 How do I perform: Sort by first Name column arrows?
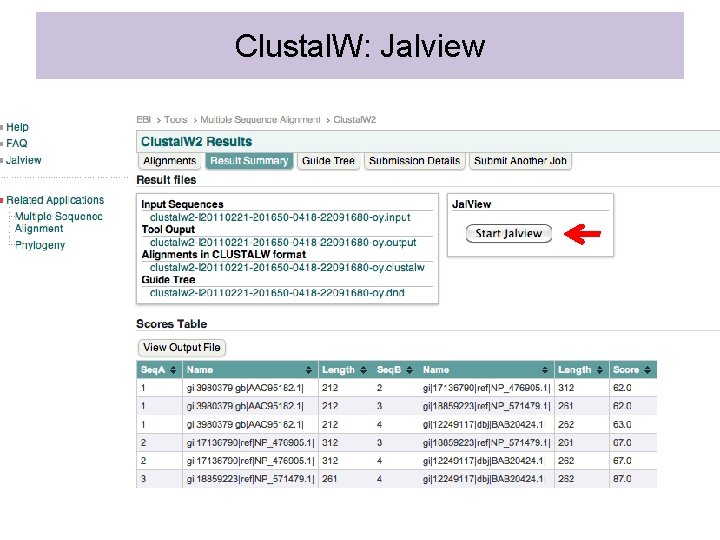pyautogui.click(x=309, y=370)
